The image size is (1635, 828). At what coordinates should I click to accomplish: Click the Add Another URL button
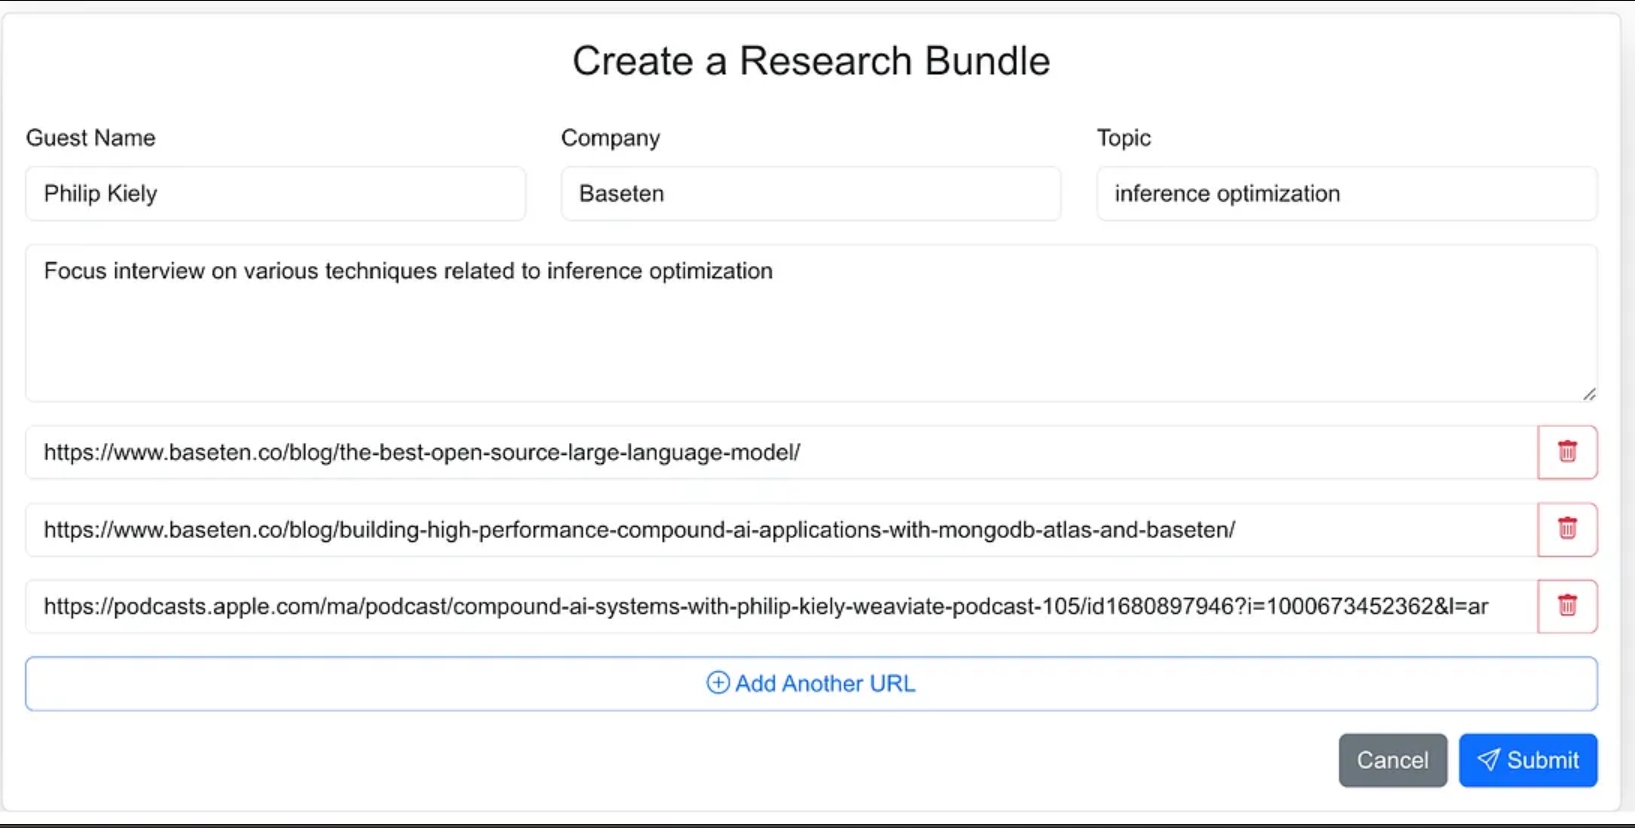[x=811, y=684]
